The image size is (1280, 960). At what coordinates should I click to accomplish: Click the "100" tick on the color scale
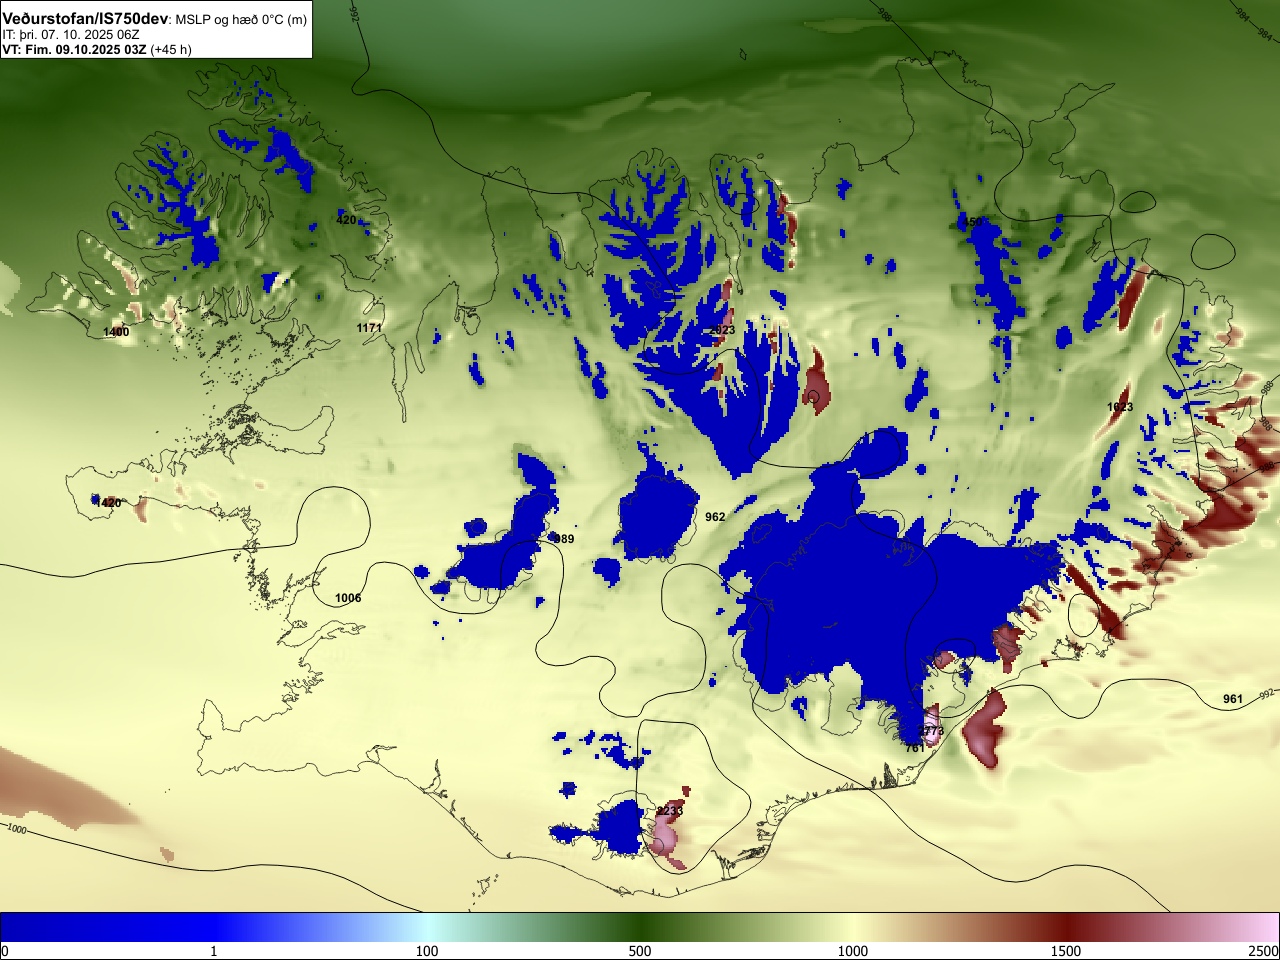click(x=427, y=951)
